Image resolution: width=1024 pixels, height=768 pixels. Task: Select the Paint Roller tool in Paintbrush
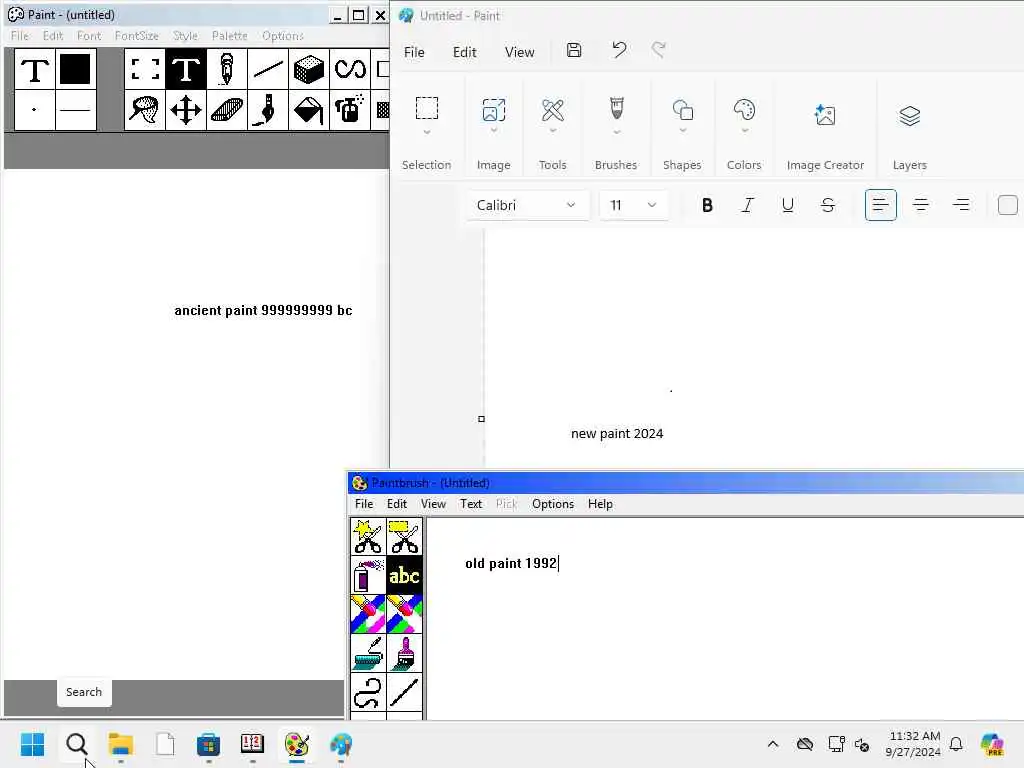coord(368,653)
